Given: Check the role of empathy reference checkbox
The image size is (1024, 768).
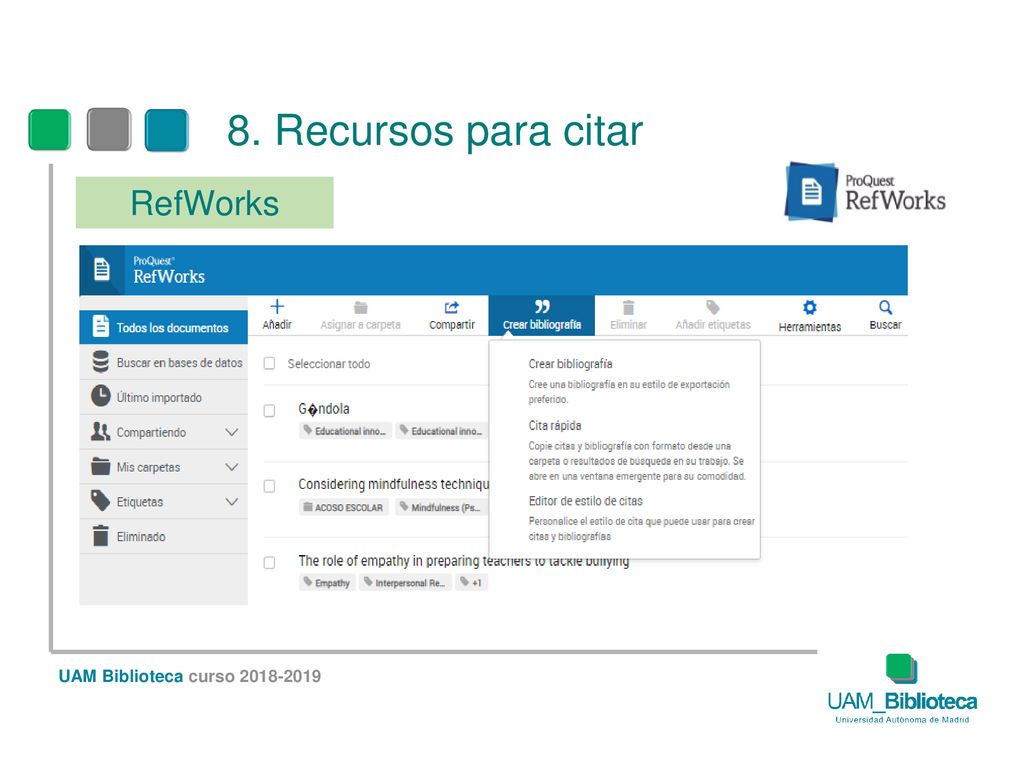Looking at the screenshot, I should [x=269, y=562].
